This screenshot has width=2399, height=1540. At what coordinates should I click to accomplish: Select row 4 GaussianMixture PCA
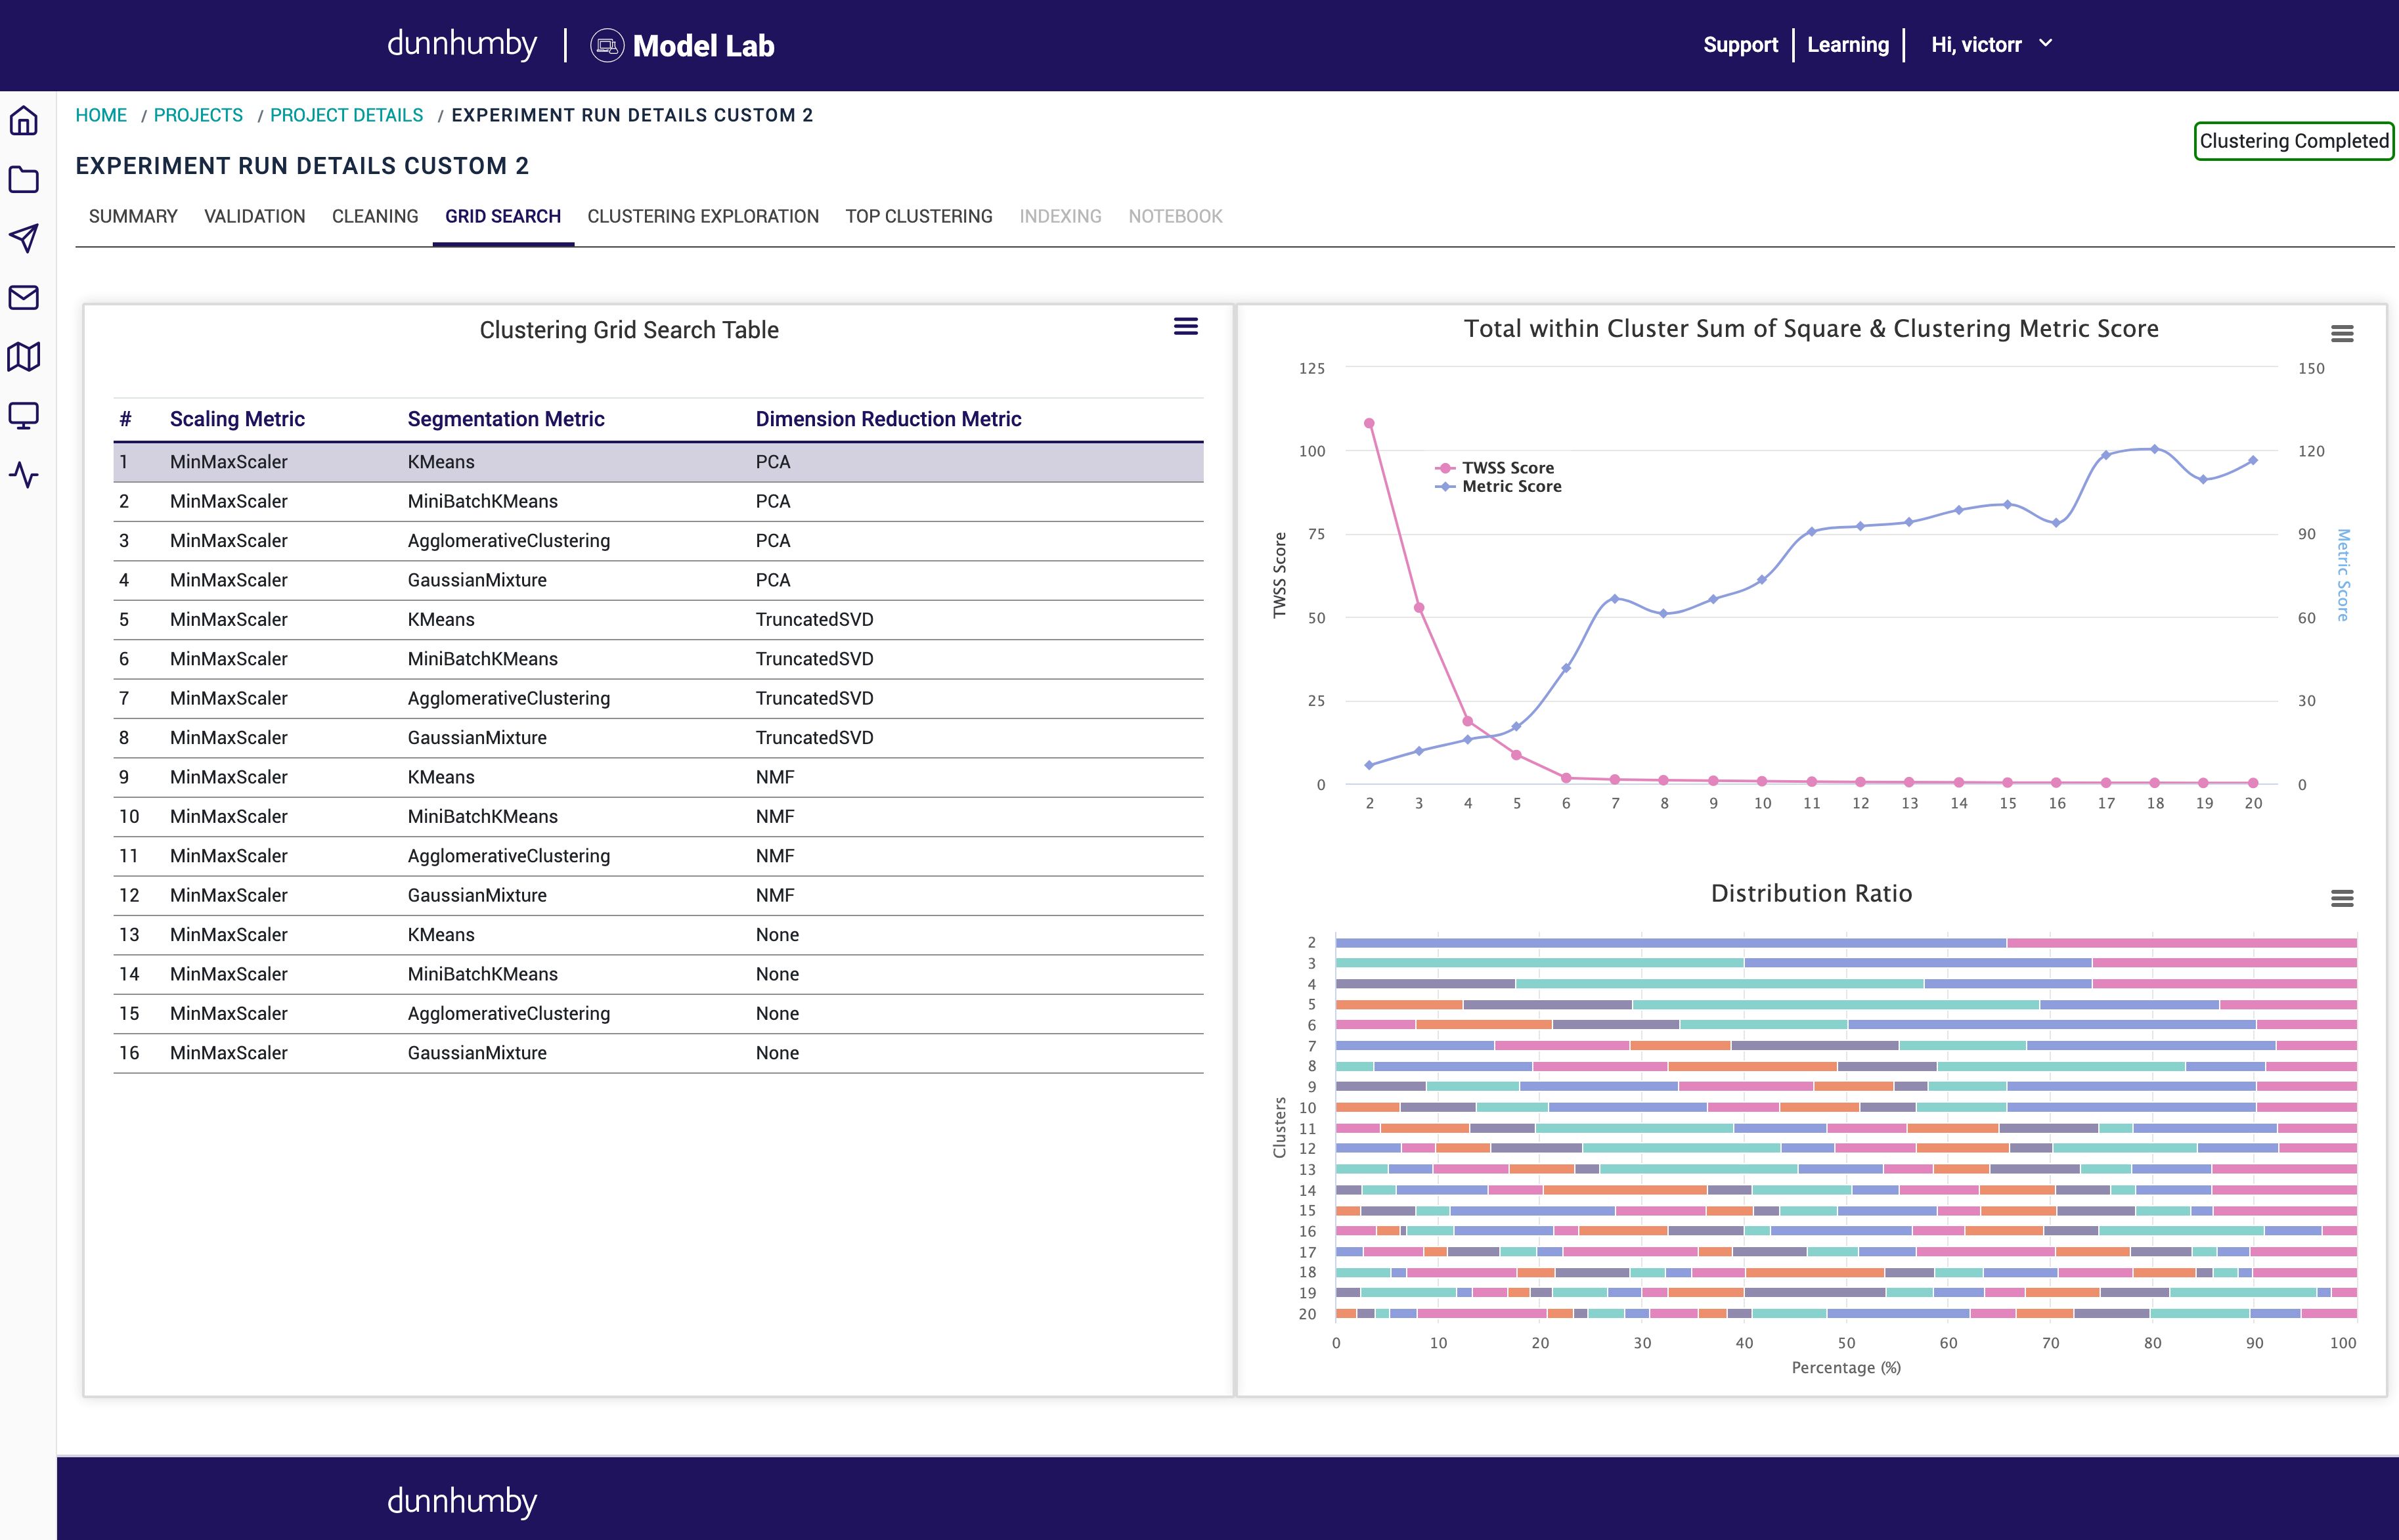coord(658,580)
